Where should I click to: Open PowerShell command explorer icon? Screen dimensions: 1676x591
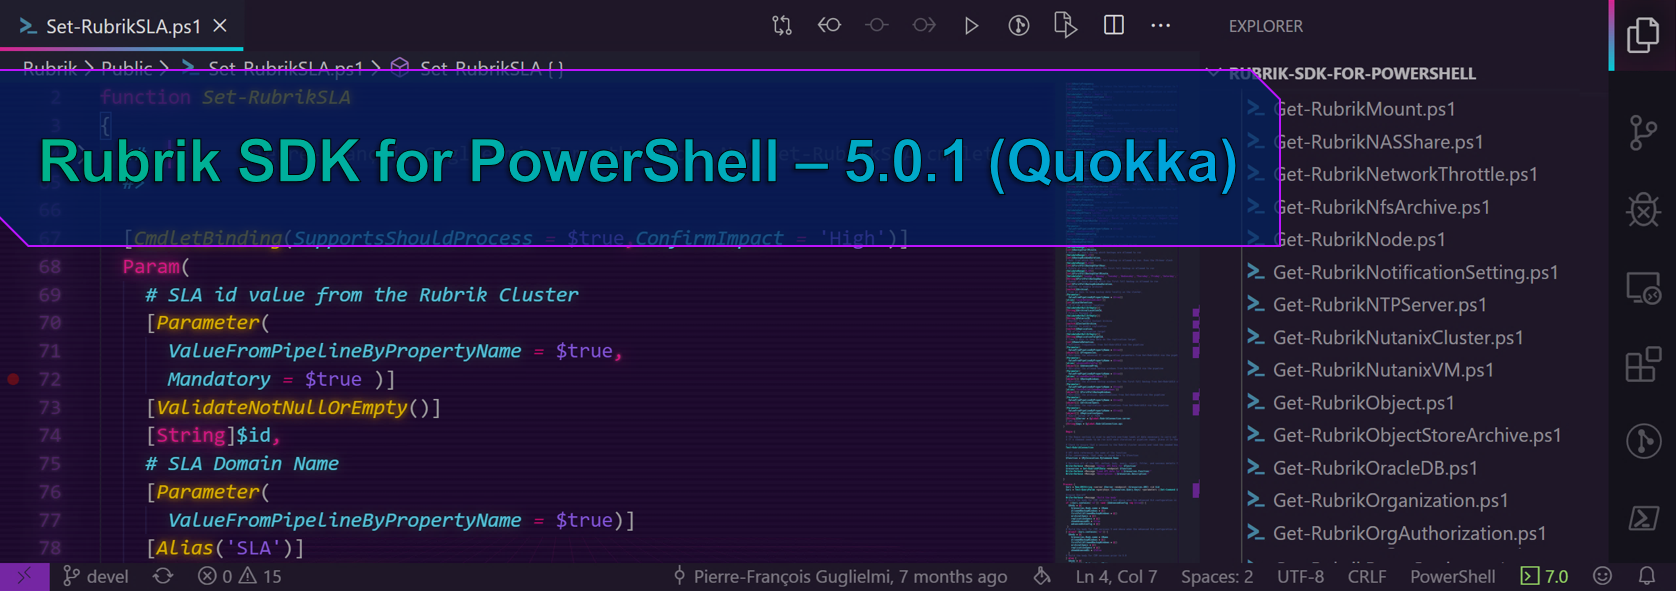[x=1643, y=518]
